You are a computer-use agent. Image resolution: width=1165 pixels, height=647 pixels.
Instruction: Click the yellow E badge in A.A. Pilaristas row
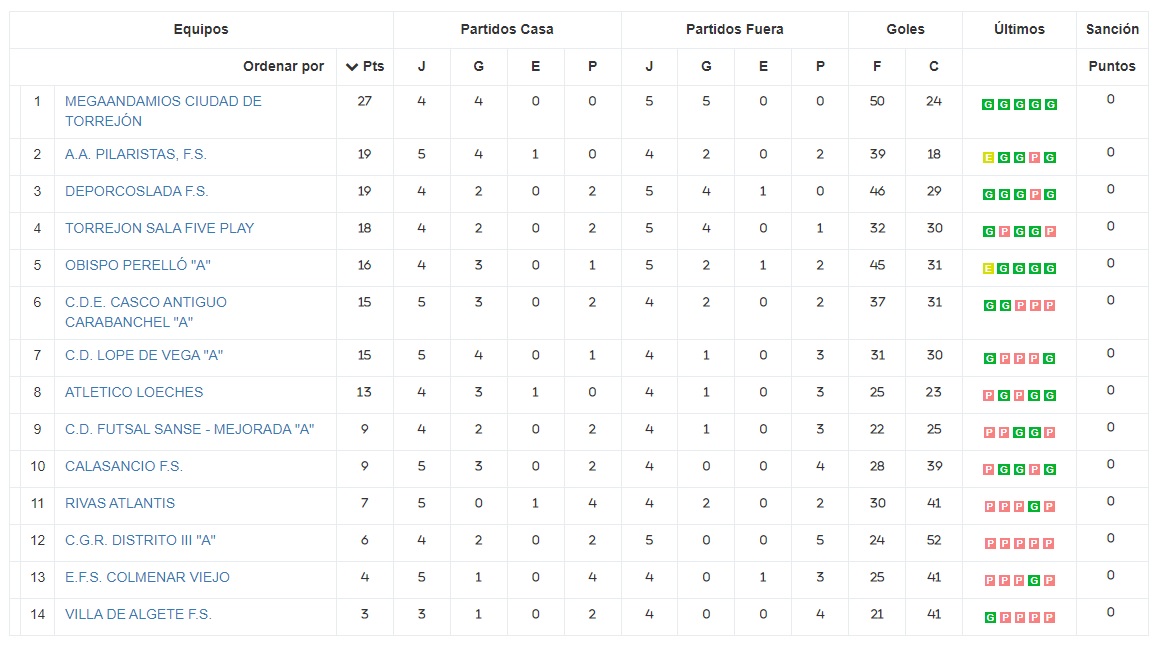[988, 158]
